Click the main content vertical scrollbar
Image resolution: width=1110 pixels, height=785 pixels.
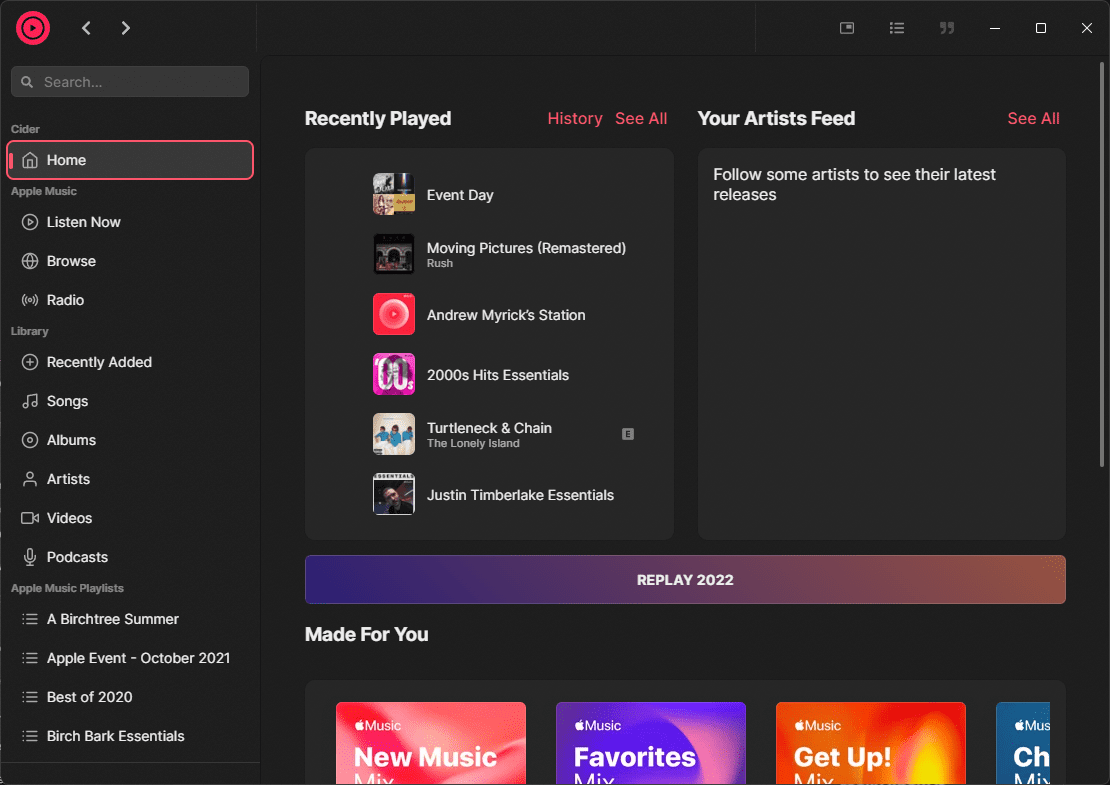click(1102, 265)
